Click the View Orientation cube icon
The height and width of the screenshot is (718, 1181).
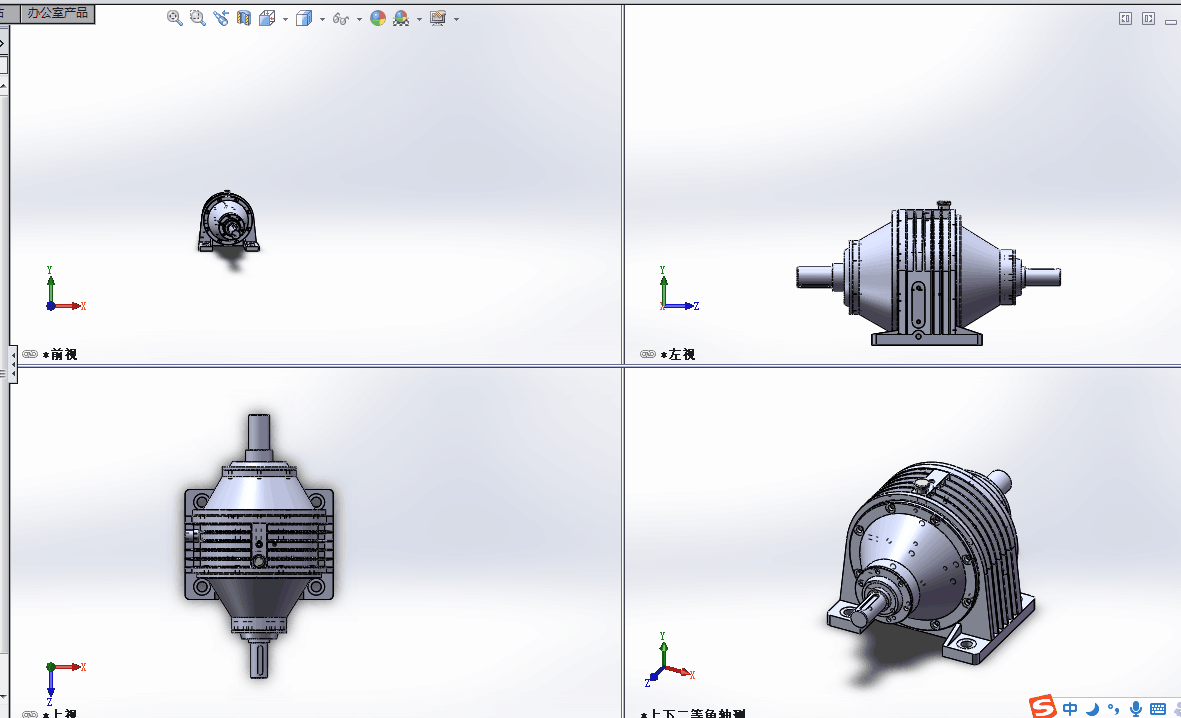click(x=267, y=18)
